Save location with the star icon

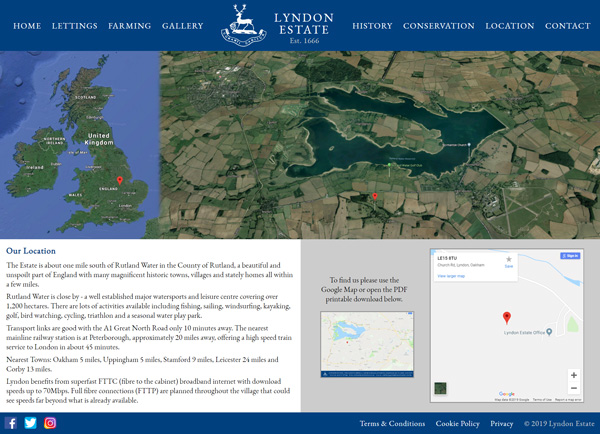(509, 259)
